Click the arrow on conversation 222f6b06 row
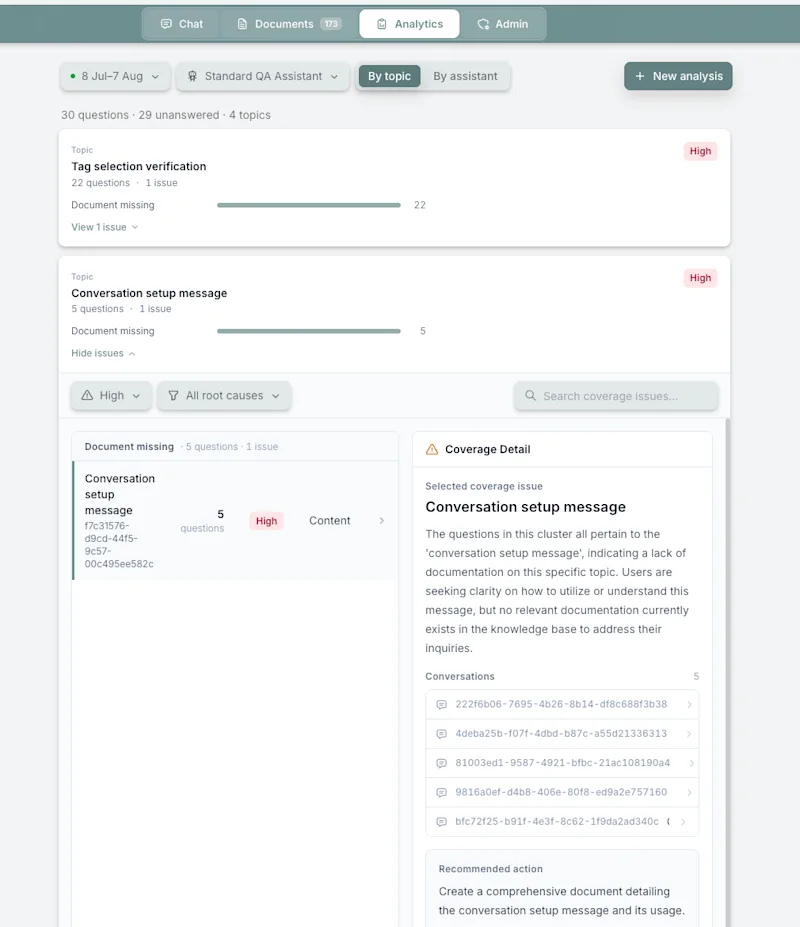The height and width of the screenshot is (927, 800). 689,705
